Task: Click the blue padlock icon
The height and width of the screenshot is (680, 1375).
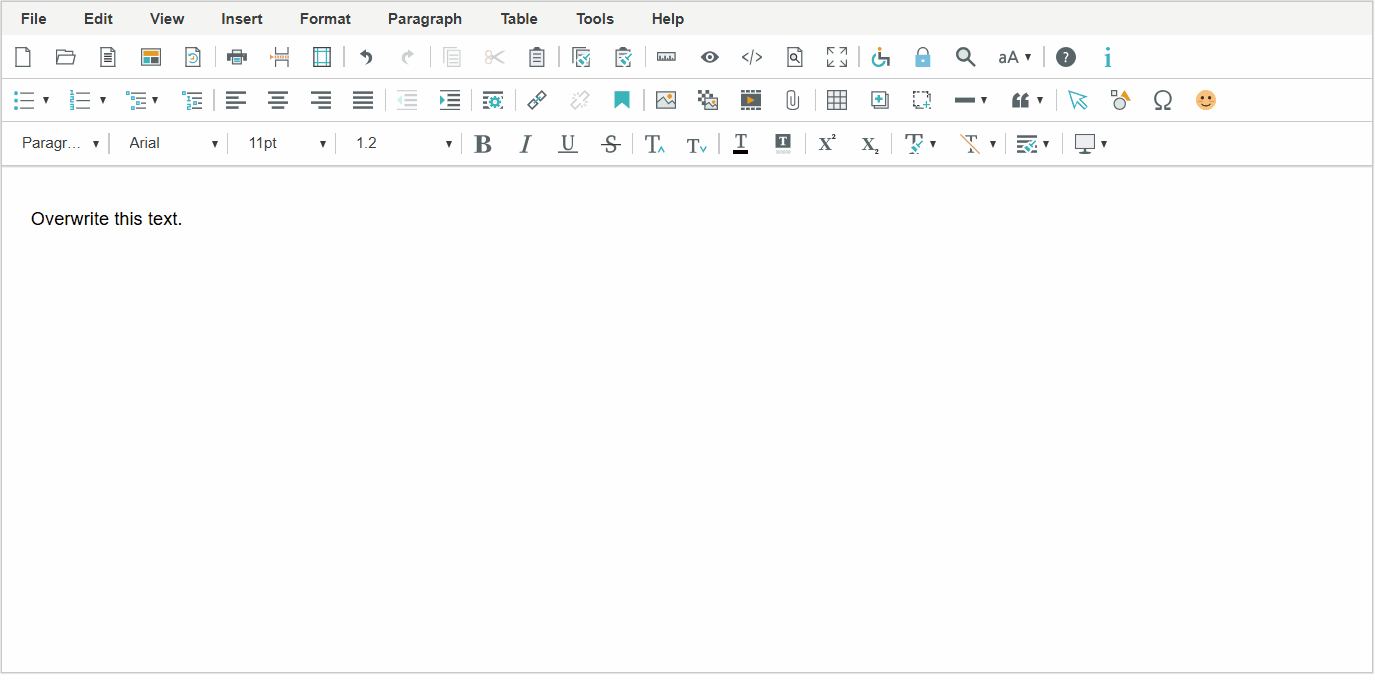Action: click(x=923, y=57)
